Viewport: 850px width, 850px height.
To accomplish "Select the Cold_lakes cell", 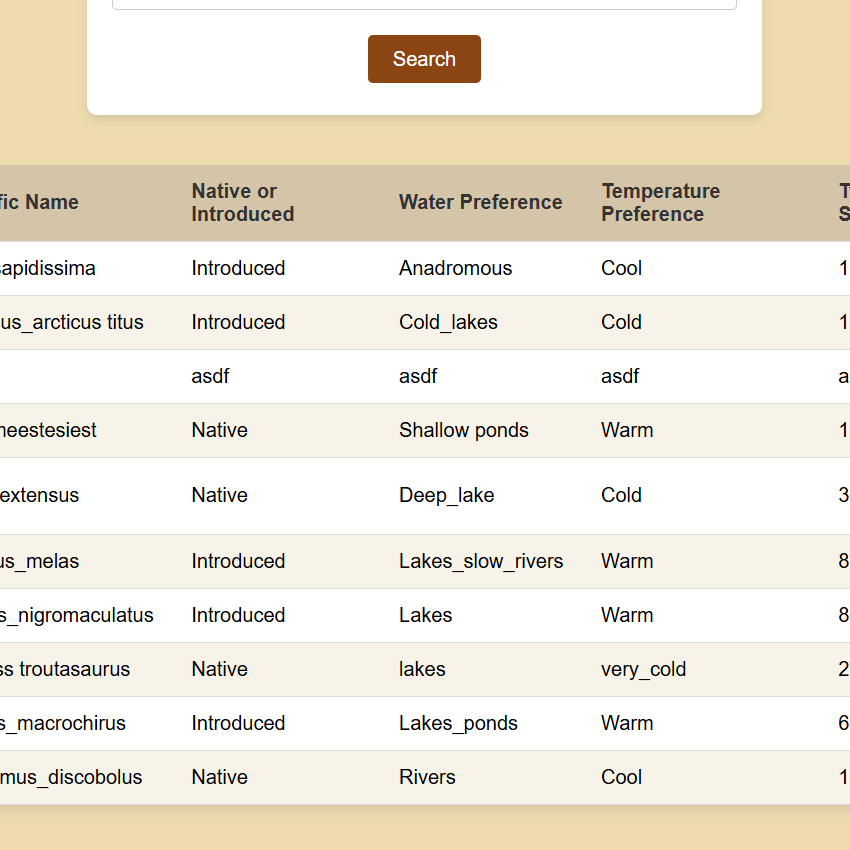I will (448, 322).
